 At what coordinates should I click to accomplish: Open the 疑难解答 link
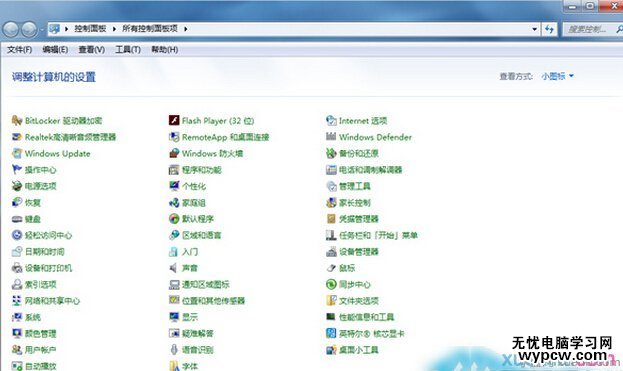[198, 333]
